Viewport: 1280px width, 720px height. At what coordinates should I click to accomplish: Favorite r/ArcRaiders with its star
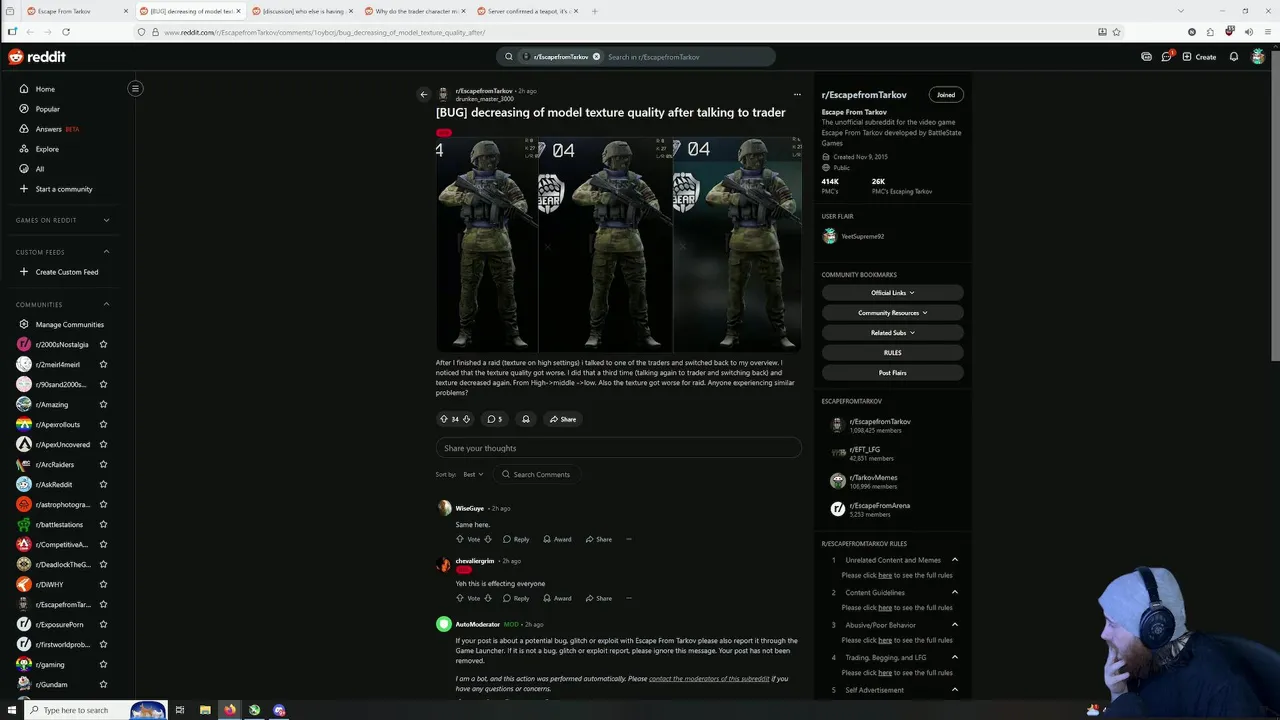click(x=103, y=464)
